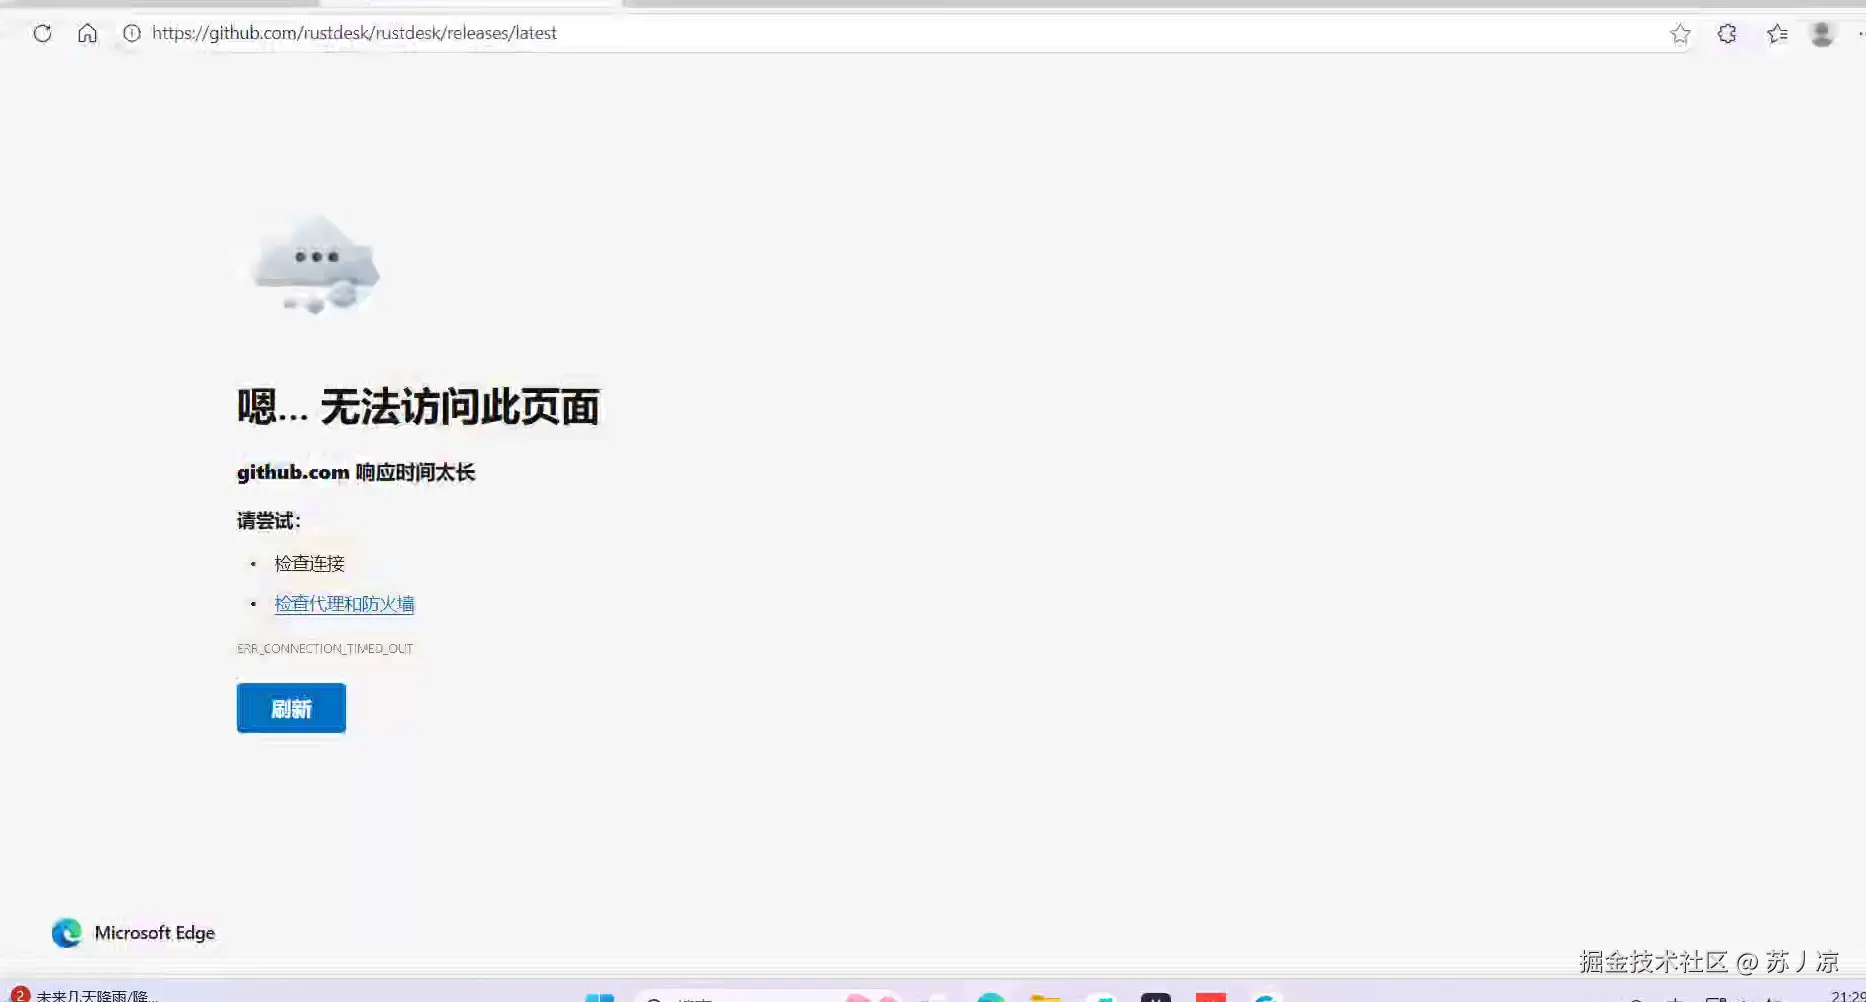Open the Extensions puzzle icon
The image size is (1866, 1002).
tap(1727, 34)
